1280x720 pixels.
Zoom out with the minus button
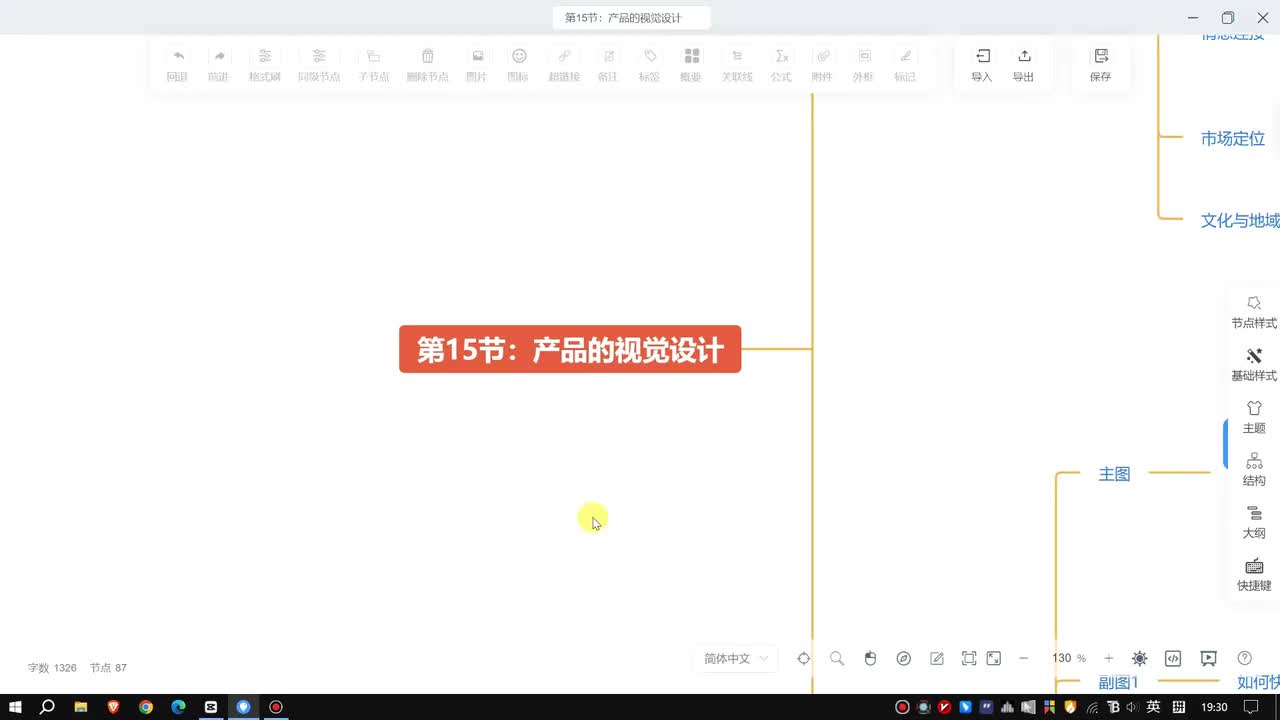coord(1023,658)
